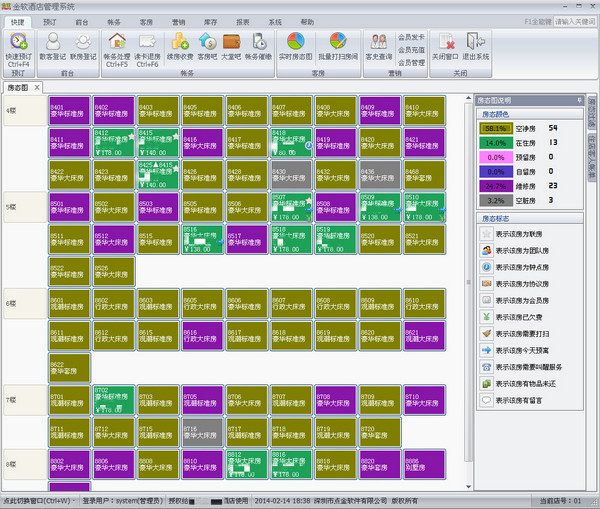Open 联房登记 linked room check-in
The width and height of the screenshot is (600, 509).
point(84,44)
